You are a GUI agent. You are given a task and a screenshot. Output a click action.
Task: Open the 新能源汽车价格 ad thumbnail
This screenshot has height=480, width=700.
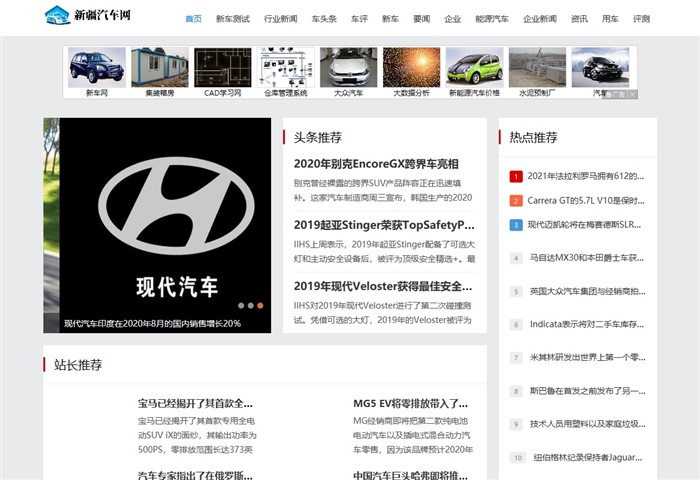coord(475,67)
